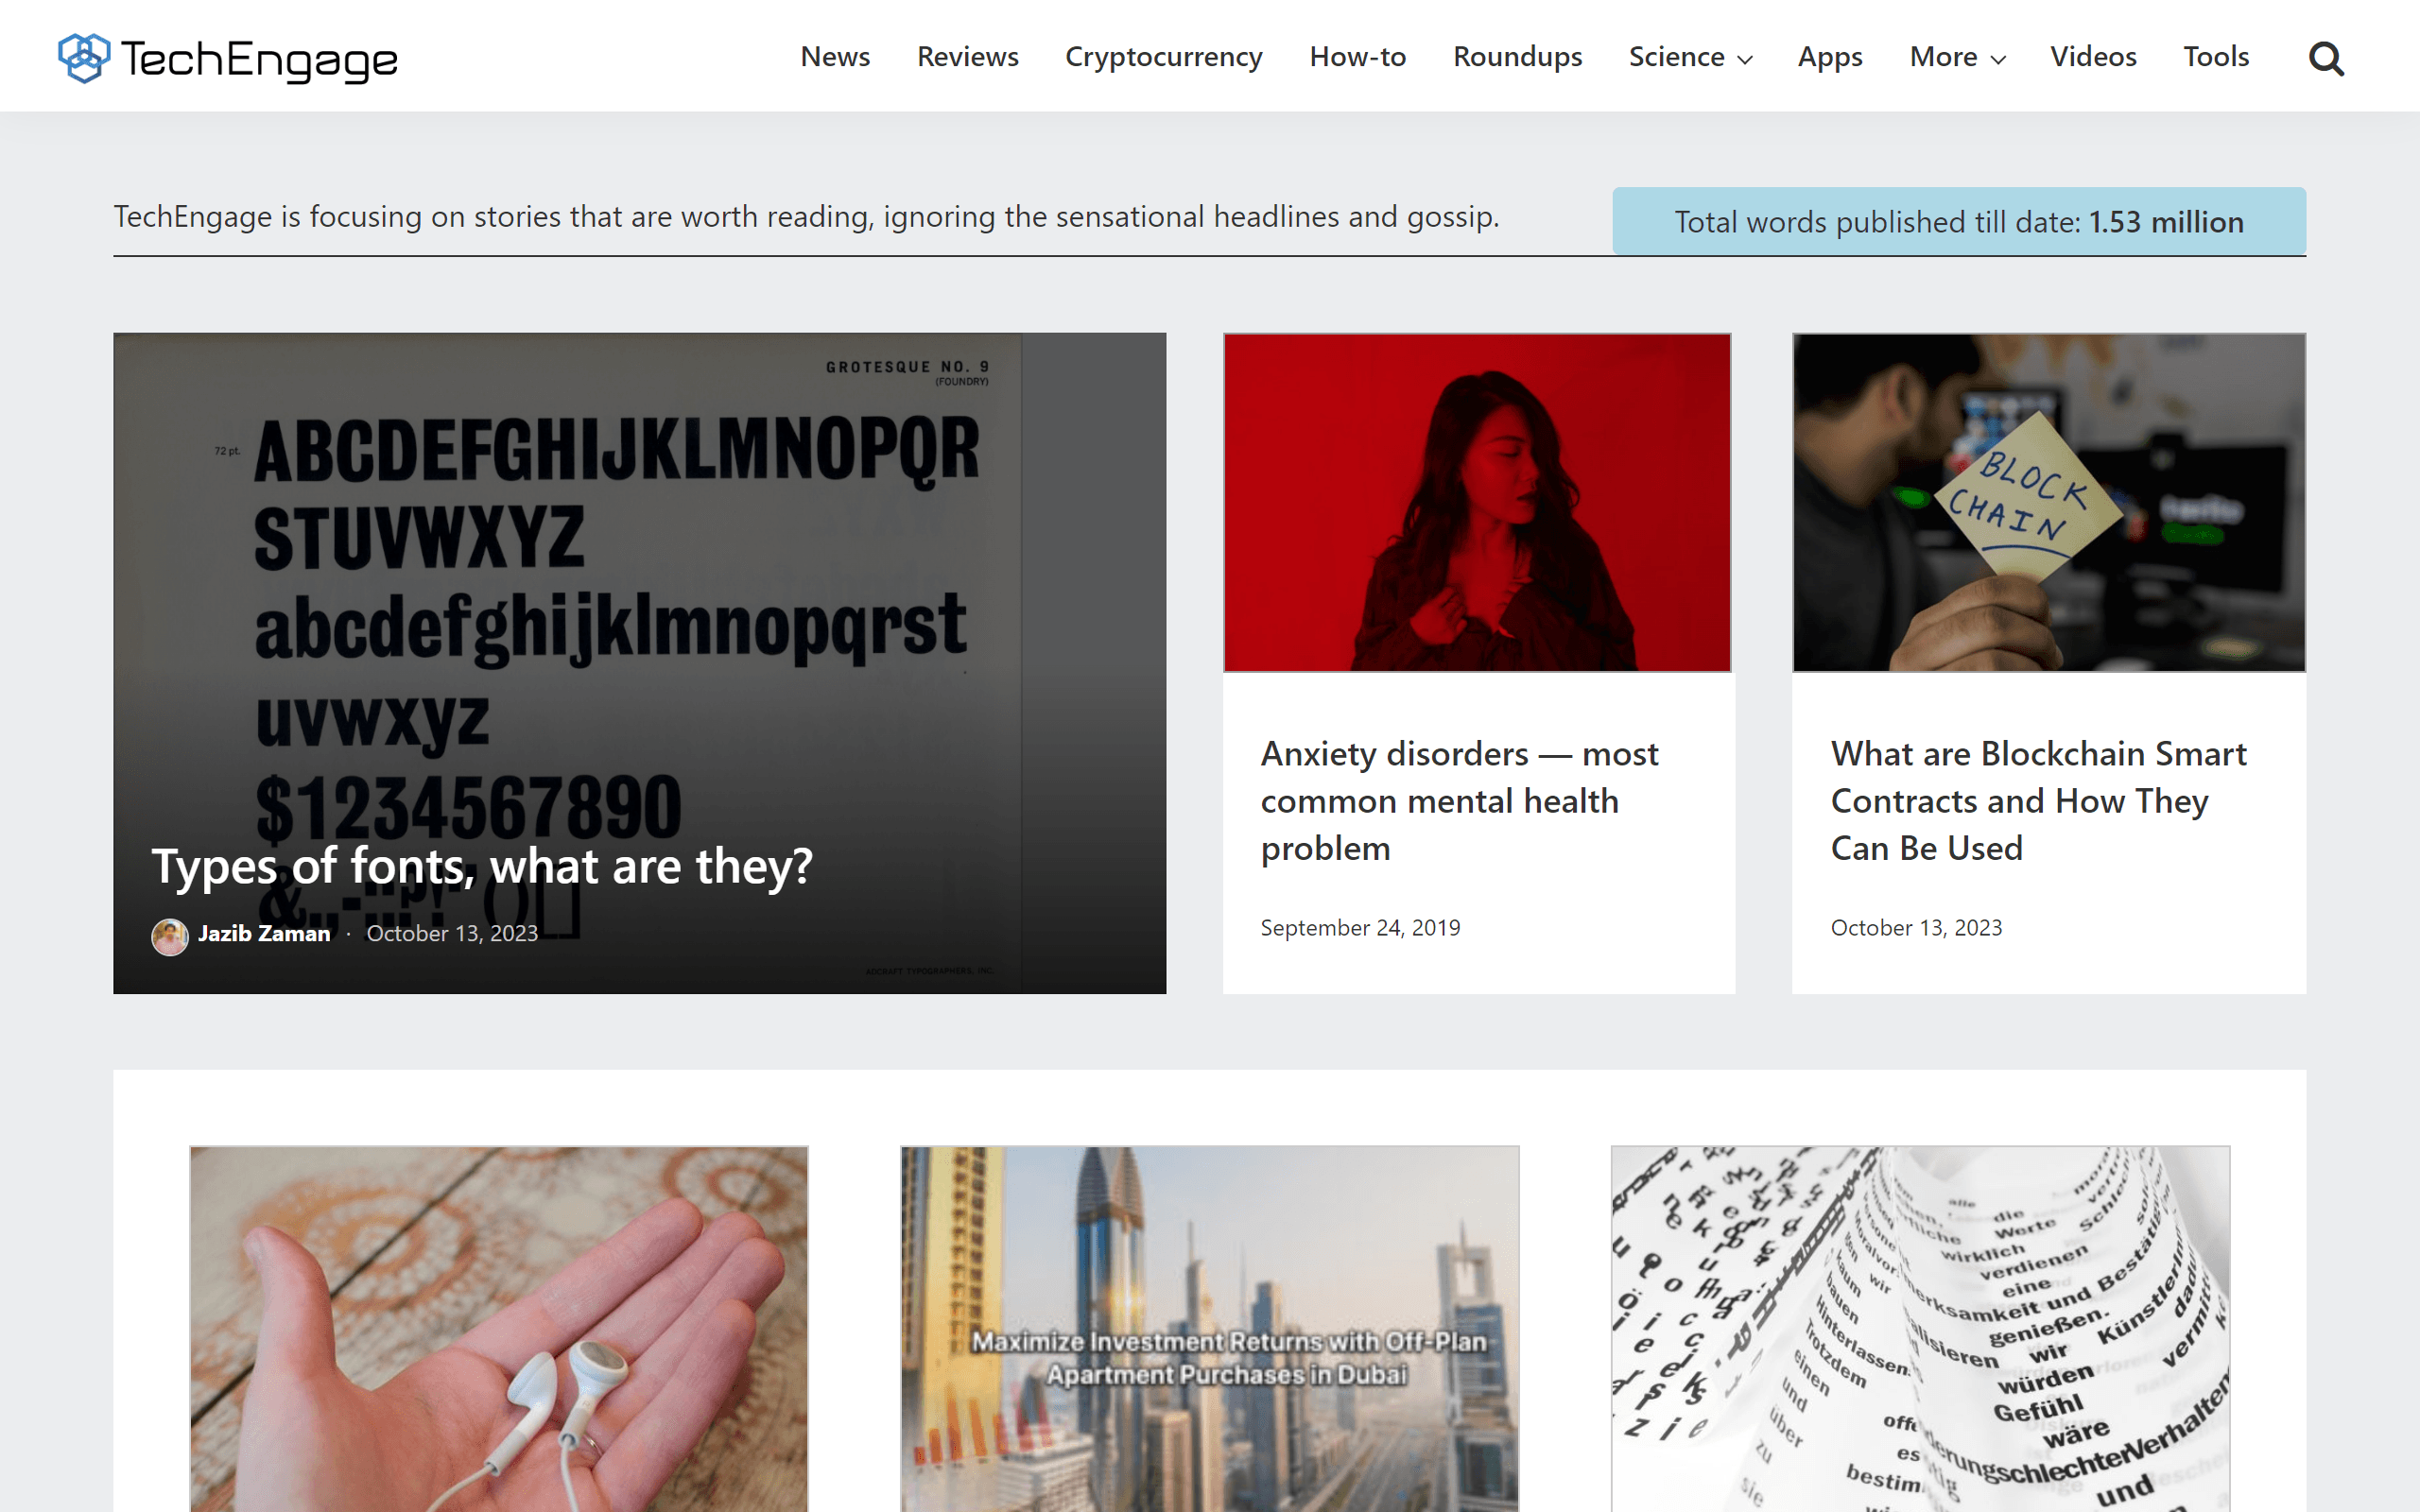Go to the Videos section
Viewport: 2420px width, 1512px height.
click(2093, 57)
